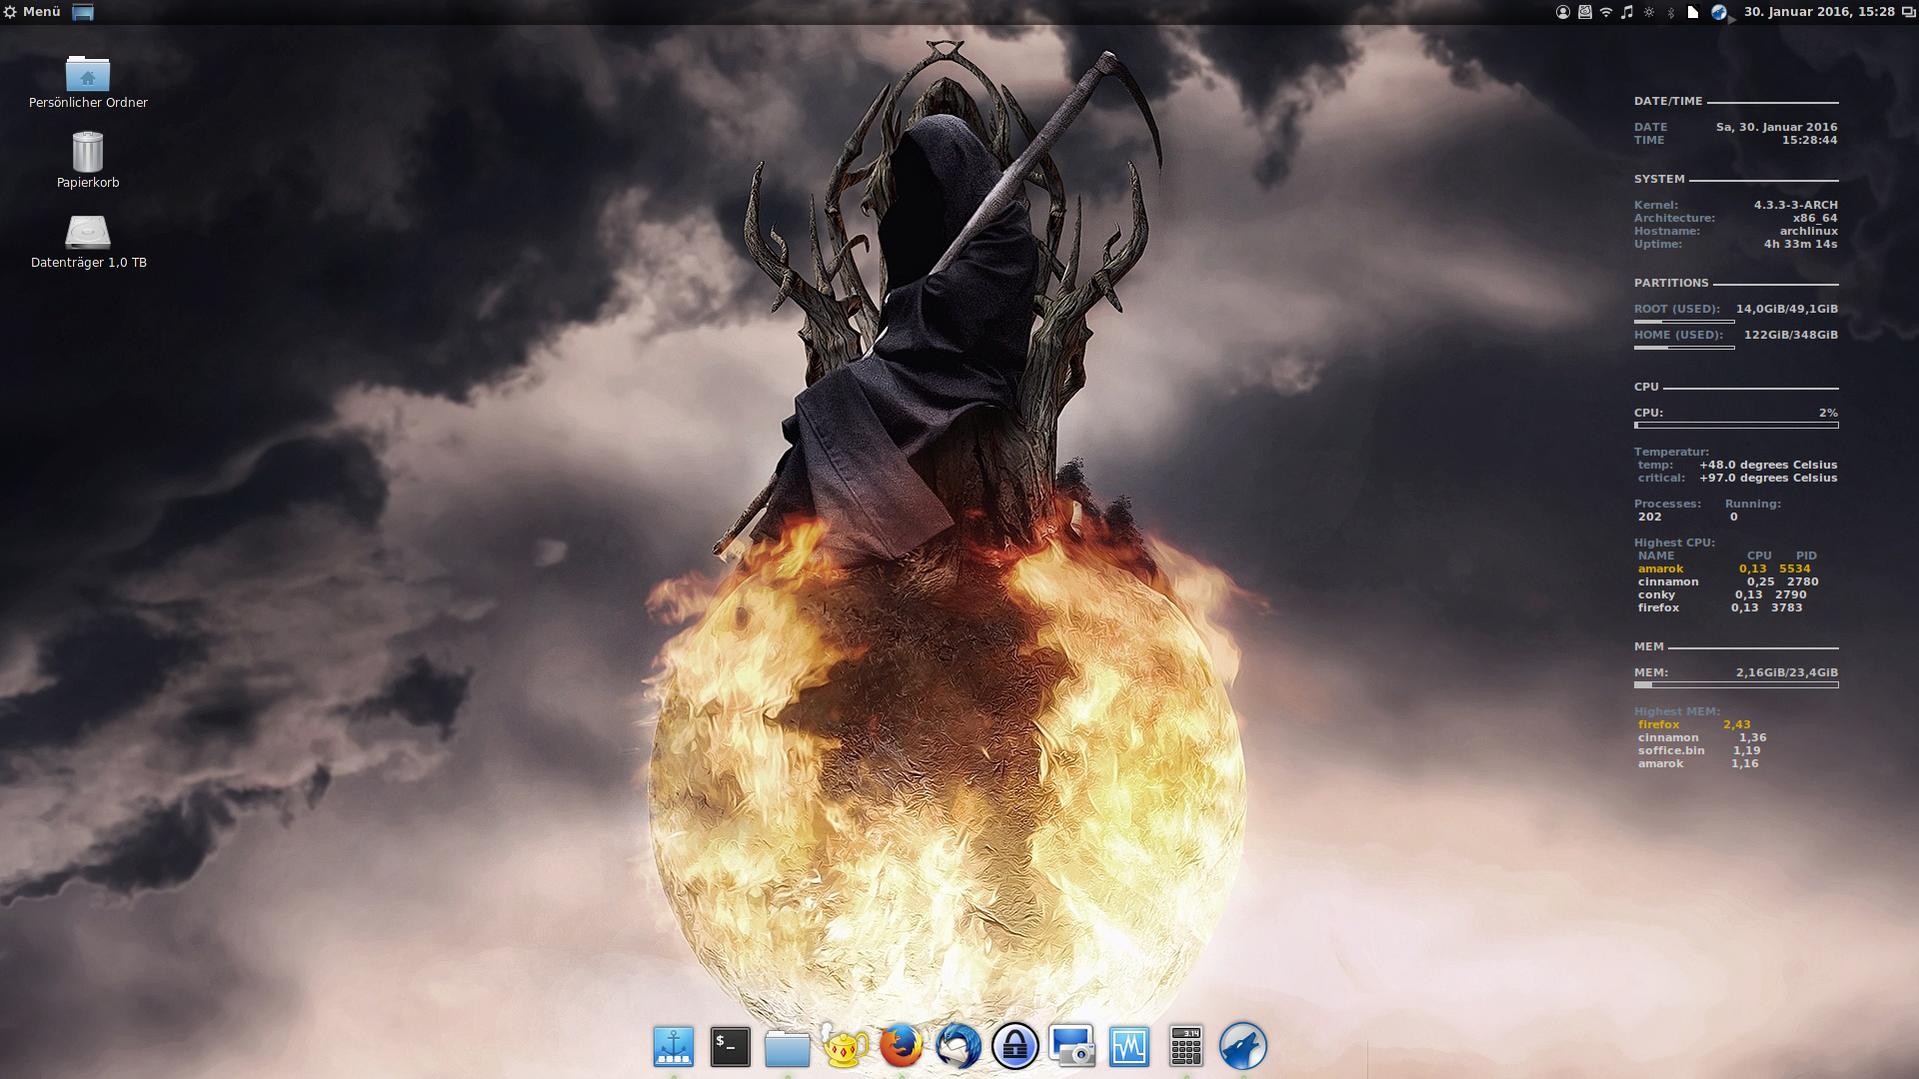This screenshot has width=1919, height=1079.
Task: Open the Persönlicher Ordner desktop folder
Action: point(88,82)
